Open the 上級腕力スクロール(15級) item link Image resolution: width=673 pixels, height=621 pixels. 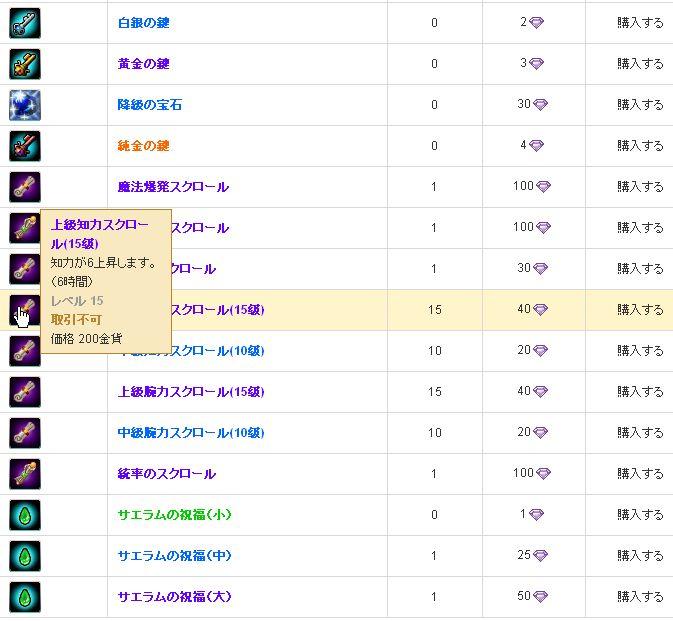click(191, 392)
